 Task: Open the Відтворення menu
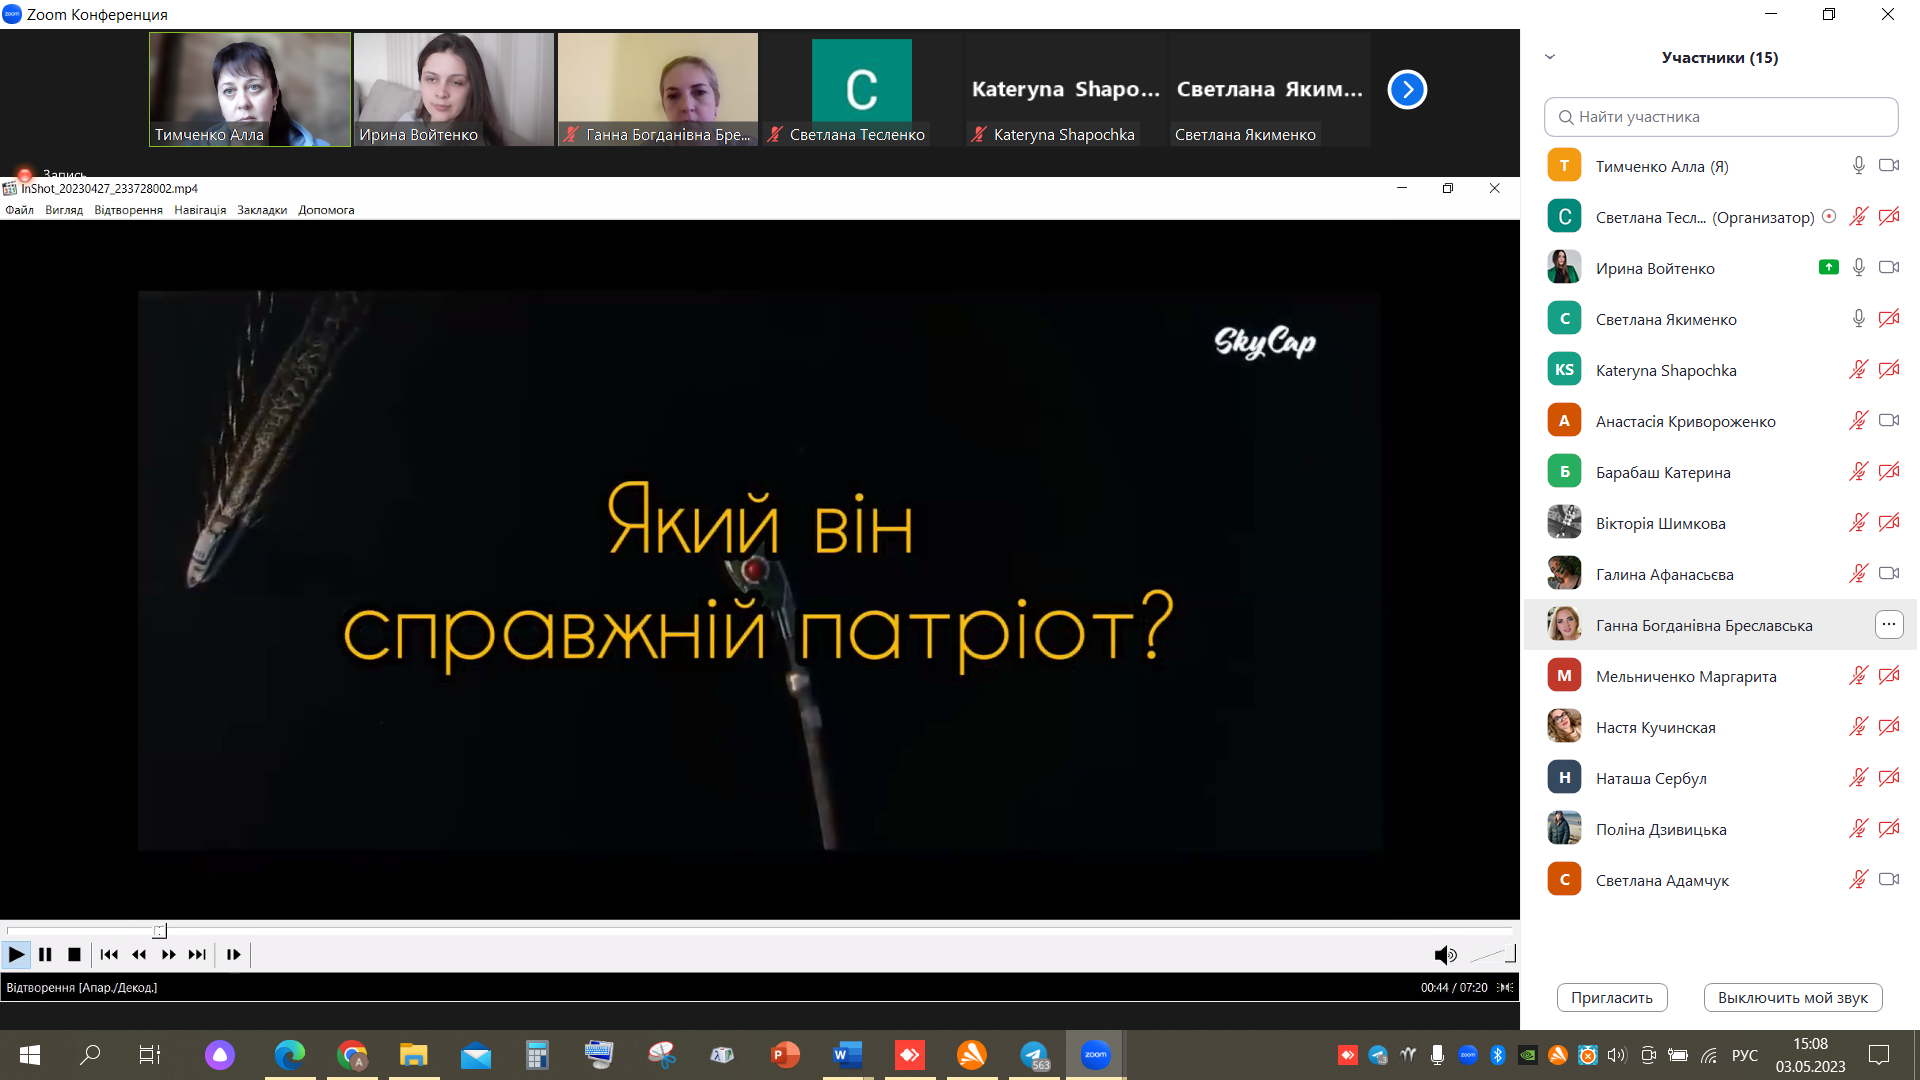tap(128, 210)
